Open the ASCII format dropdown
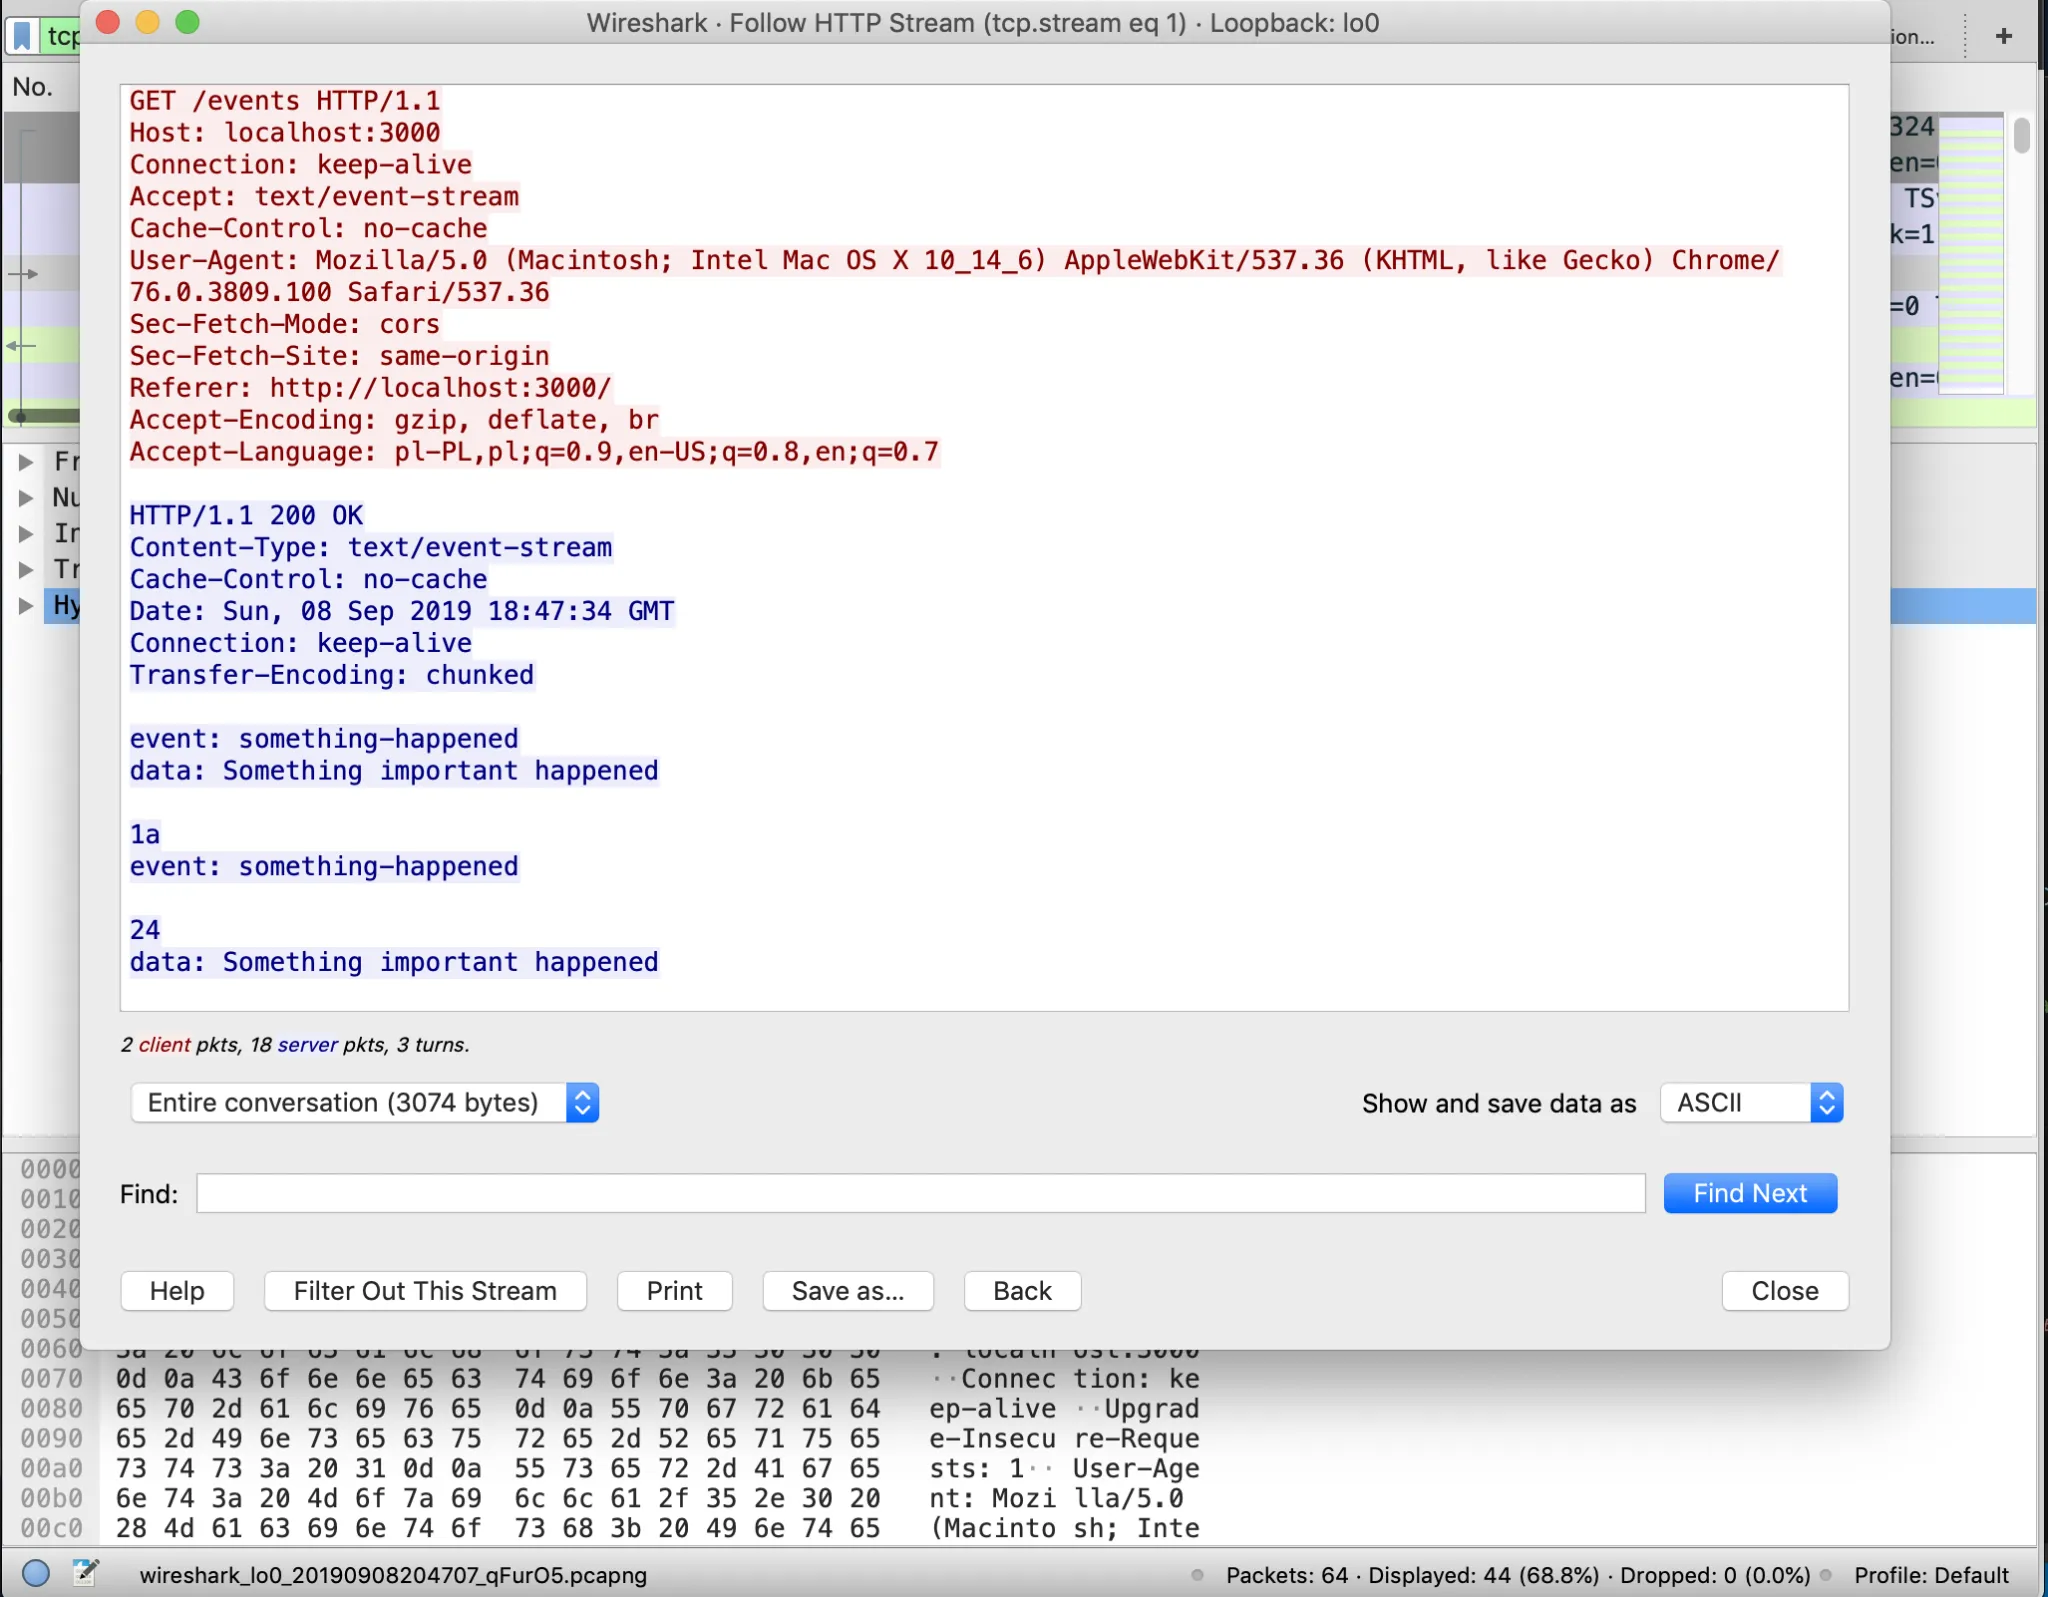Screen dimensions: 2048x1597 click(x=1751, y=1102)
